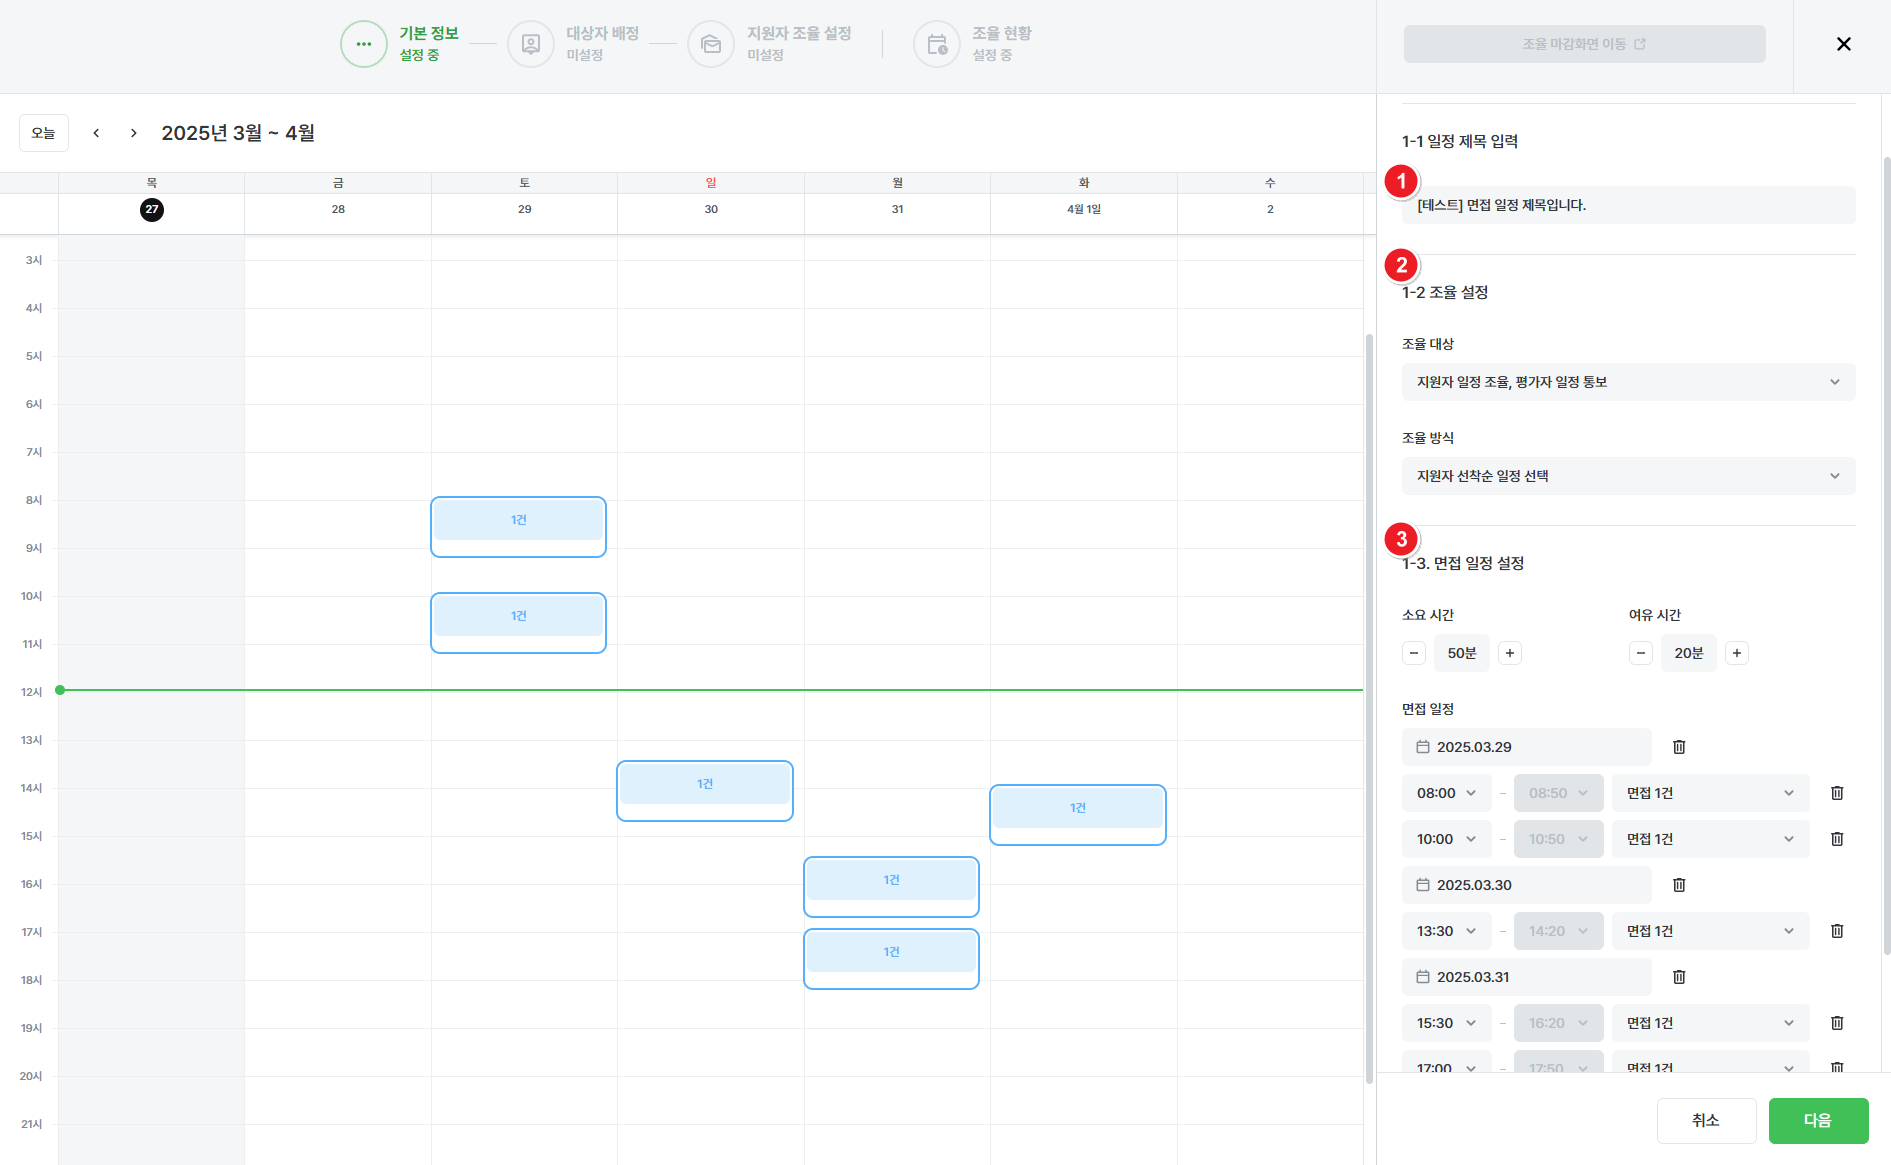Open the 10:00 start time dropdown

point(1446,839)
